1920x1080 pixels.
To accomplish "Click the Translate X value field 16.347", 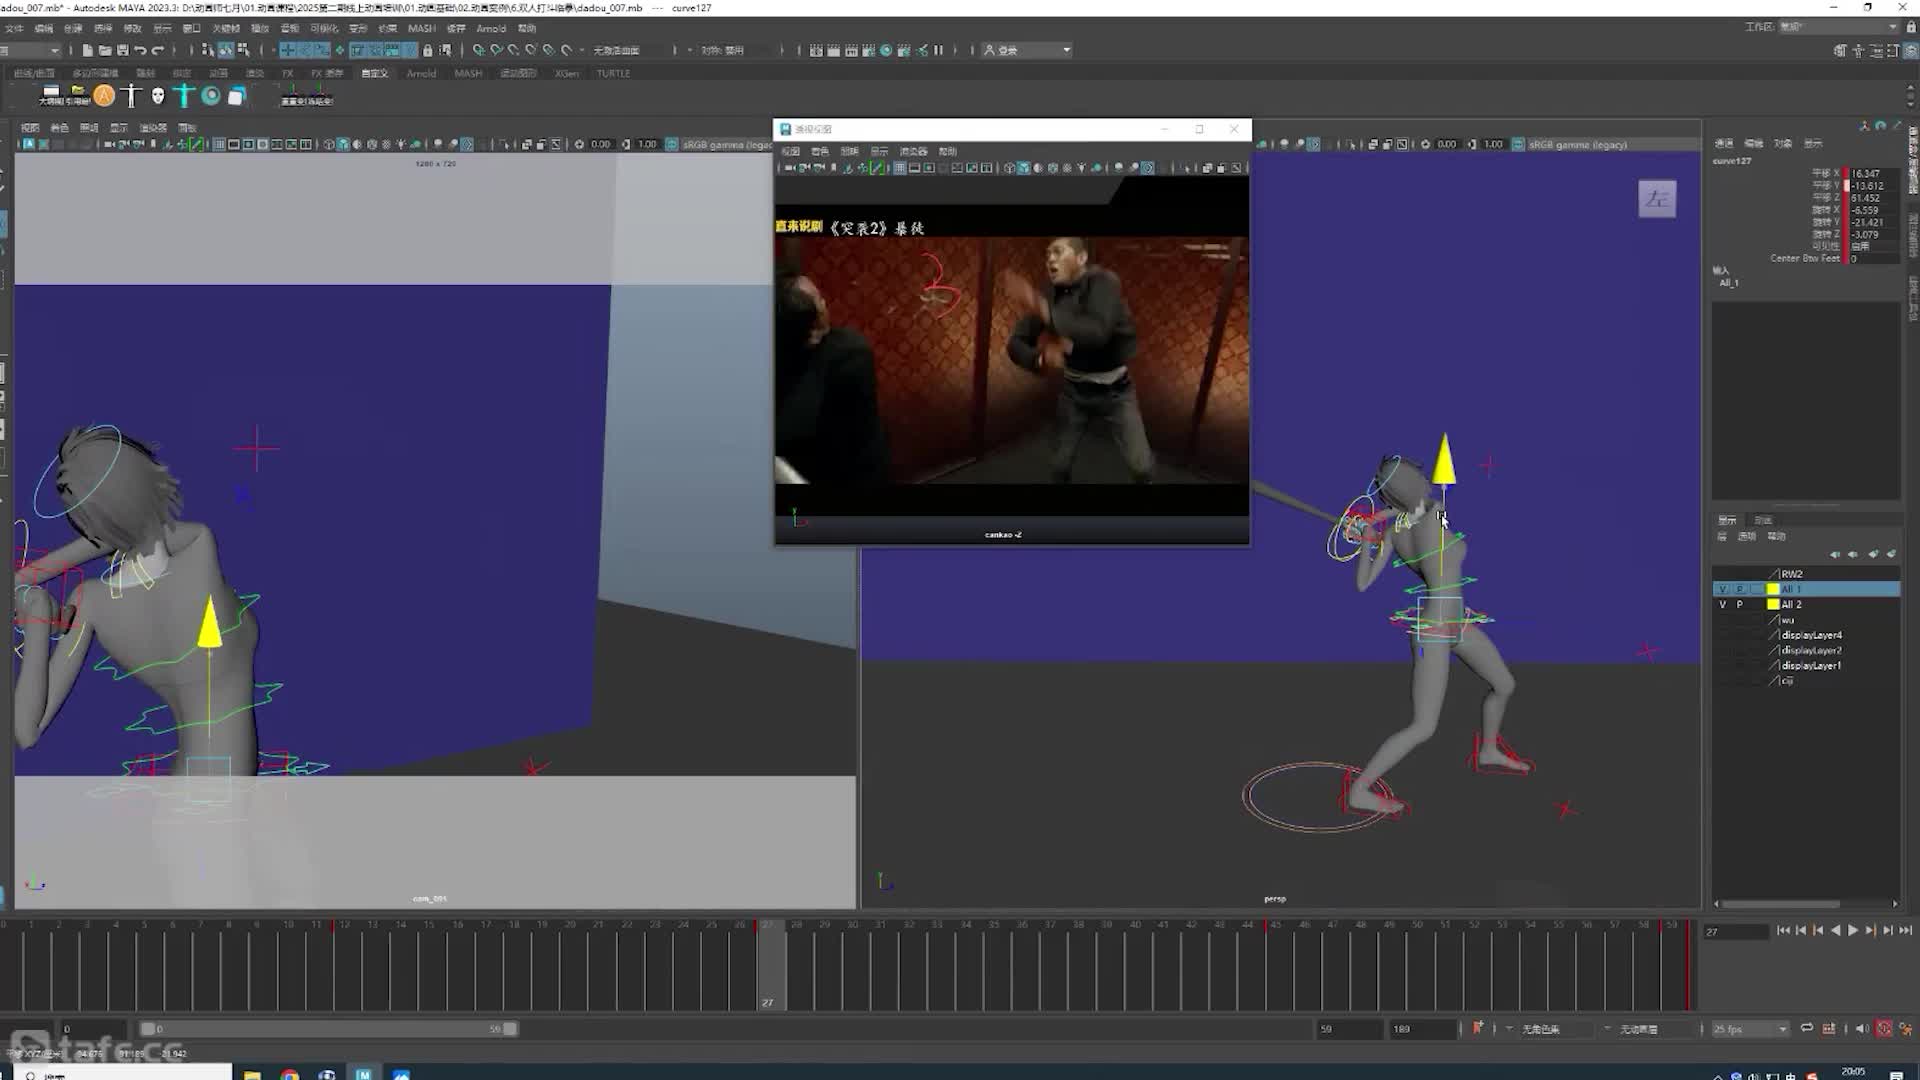I will (x=1873, y=173).
